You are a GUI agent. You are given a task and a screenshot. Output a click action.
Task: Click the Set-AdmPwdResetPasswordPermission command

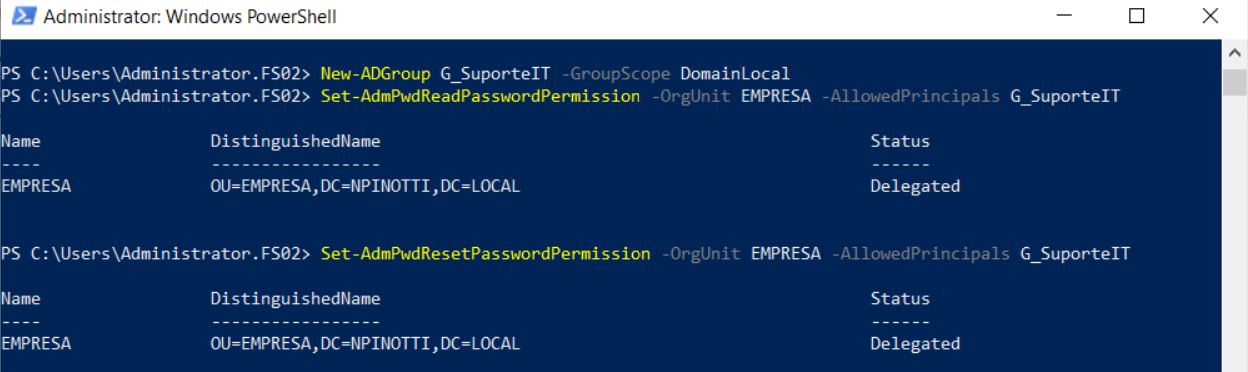click(x=485, y=254)
